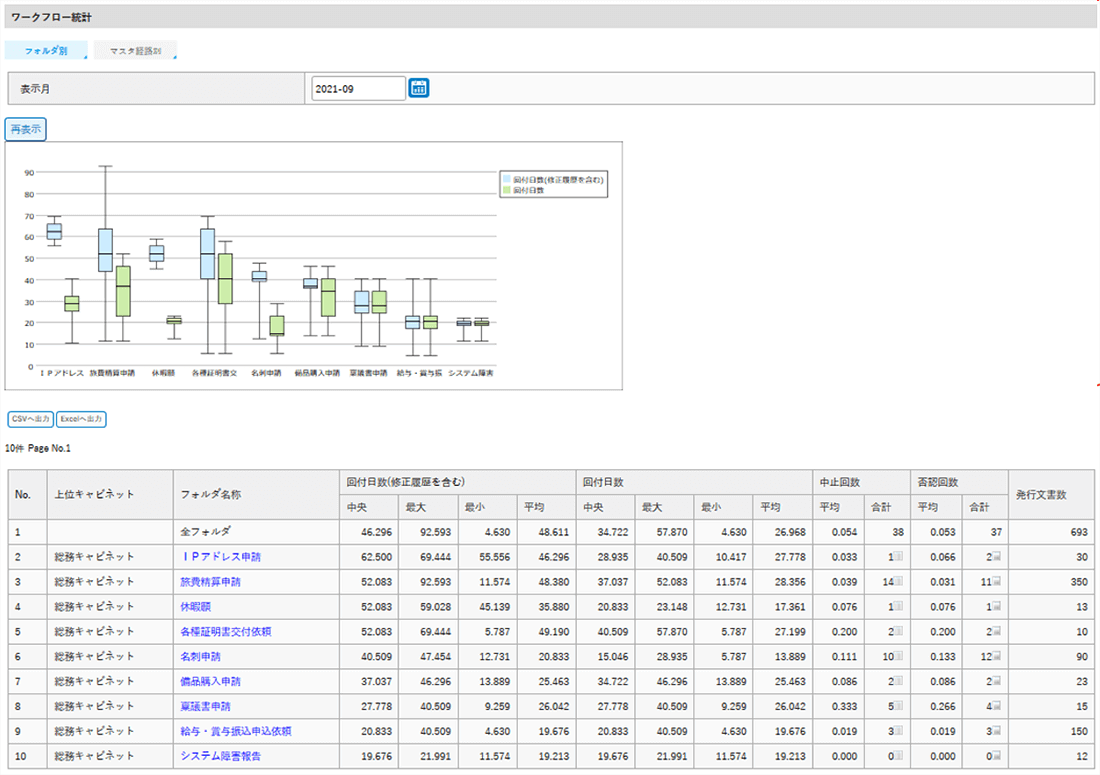The height and width of the screenshot is (775, 1100).
Task: Click the 否認回数 detail icon in the 名刺申請 row
Action: pos(996,656)
